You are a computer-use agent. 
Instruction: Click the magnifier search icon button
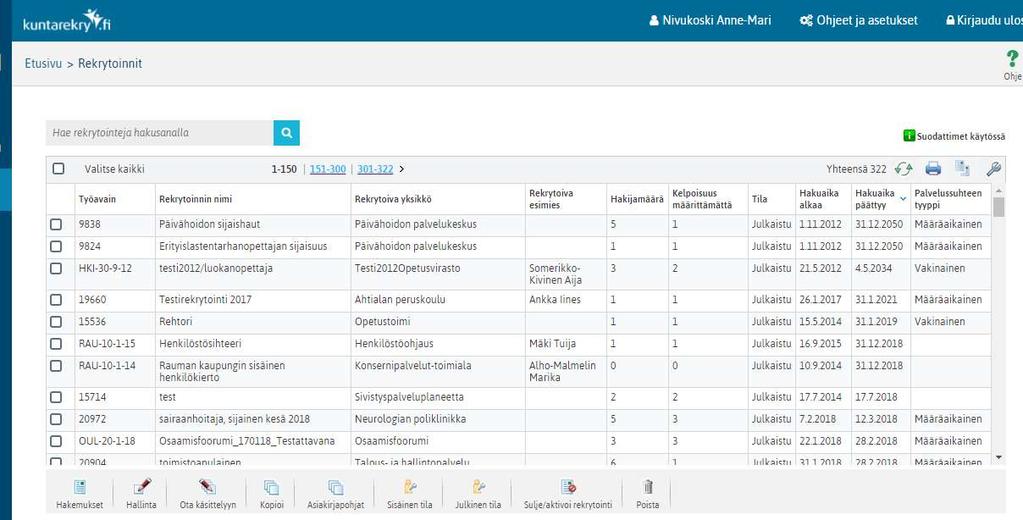tap(286, 132)
